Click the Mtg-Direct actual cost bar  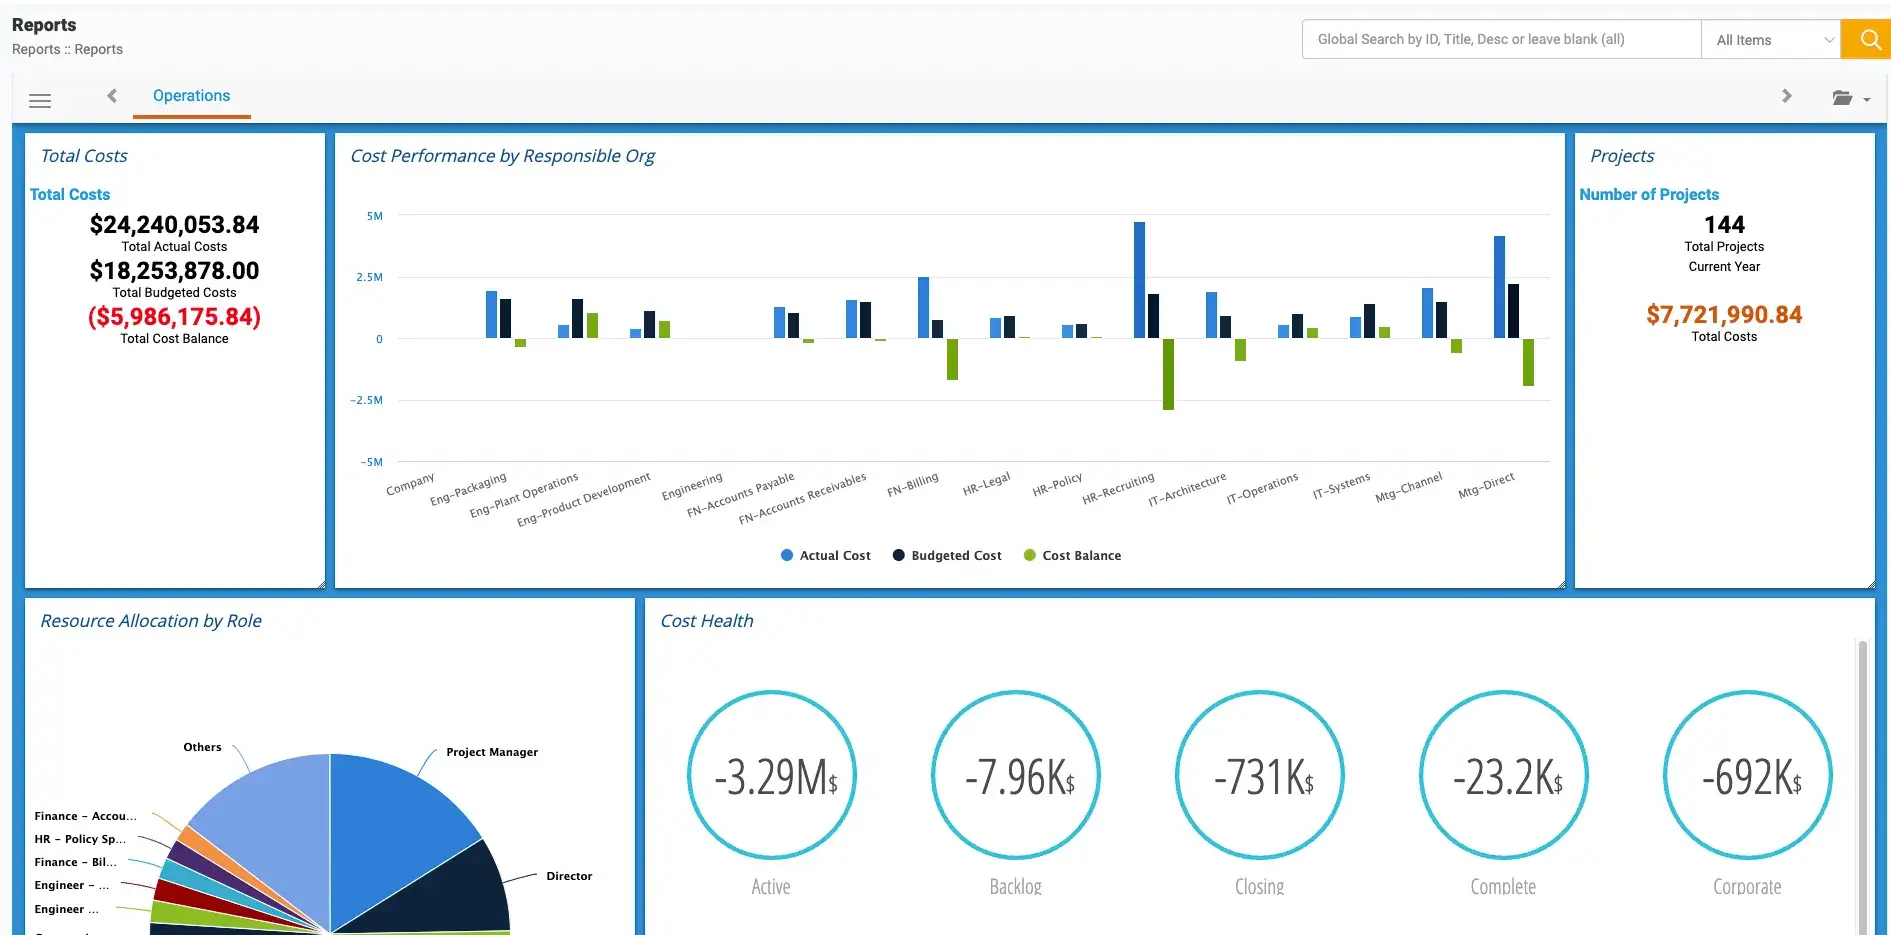[1499, 287]
